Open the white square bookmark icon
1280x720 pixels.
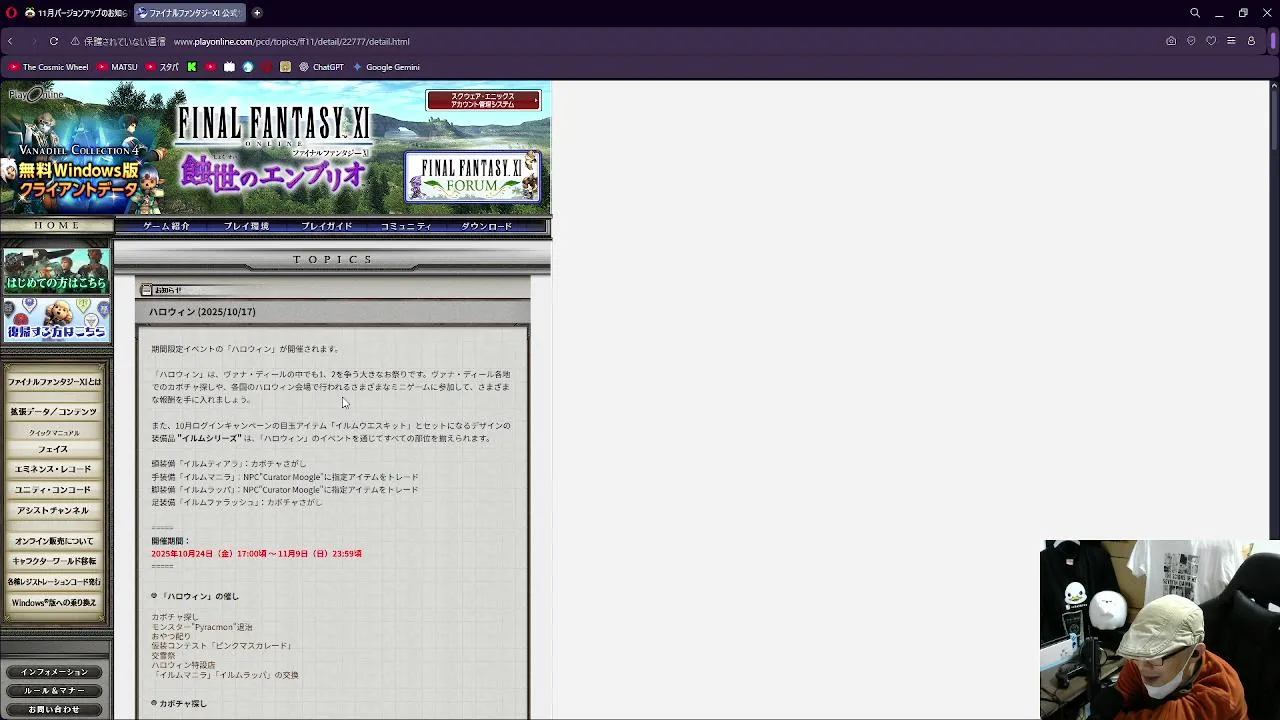pos(229,67)
